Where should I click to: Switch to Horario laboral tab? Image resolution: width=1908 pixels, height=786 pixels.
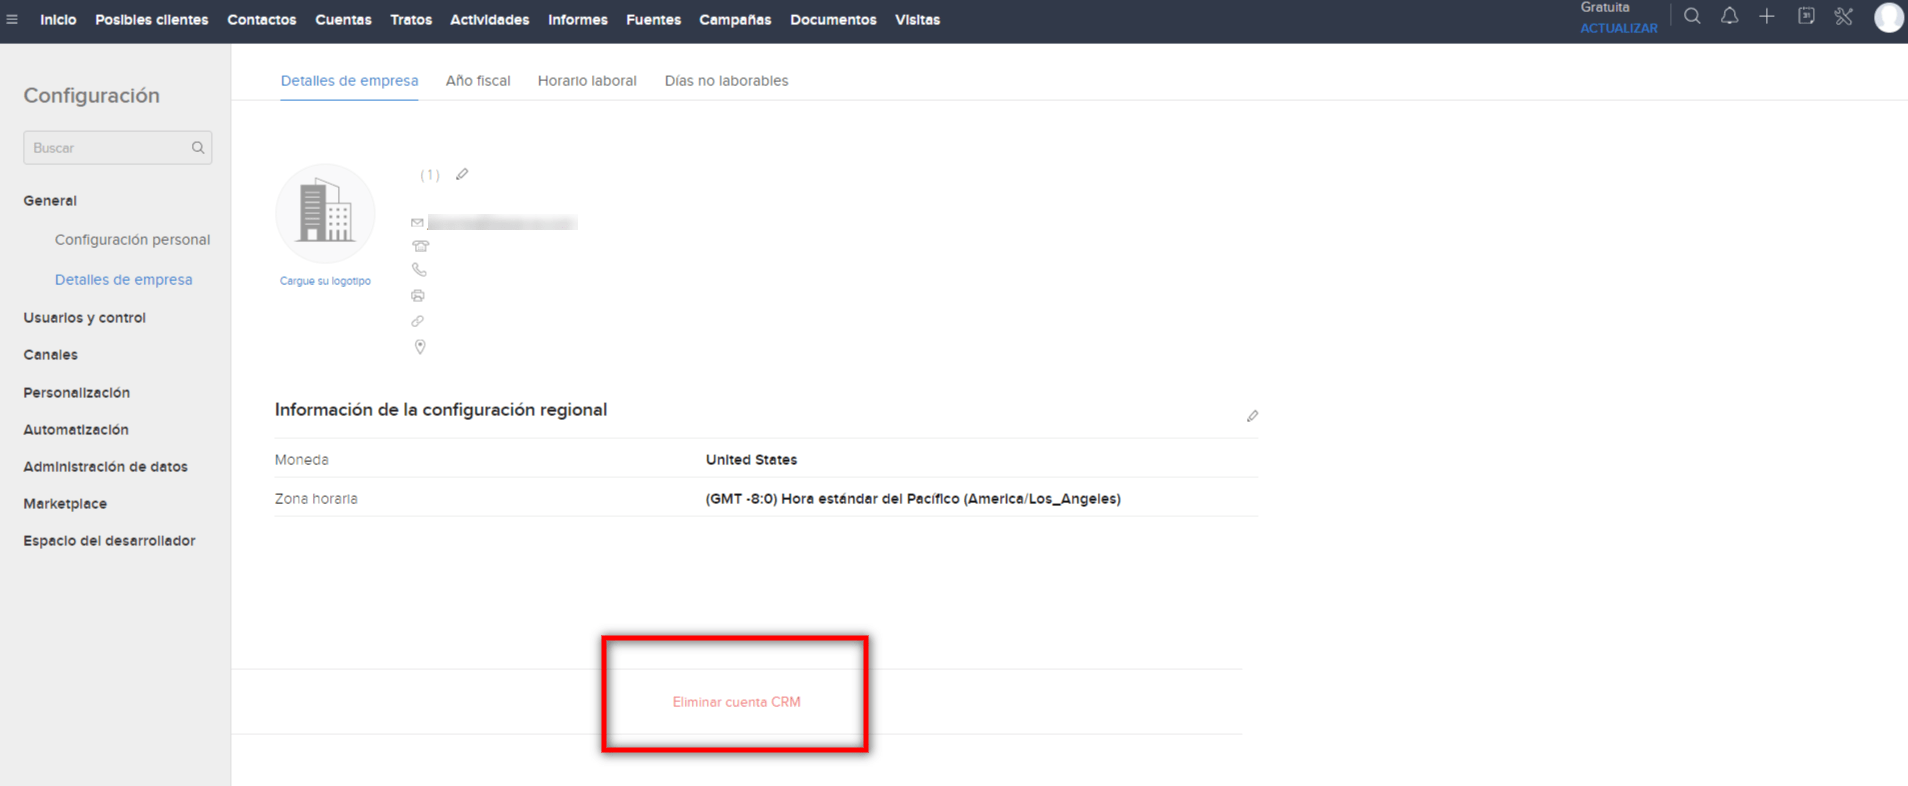587,81
